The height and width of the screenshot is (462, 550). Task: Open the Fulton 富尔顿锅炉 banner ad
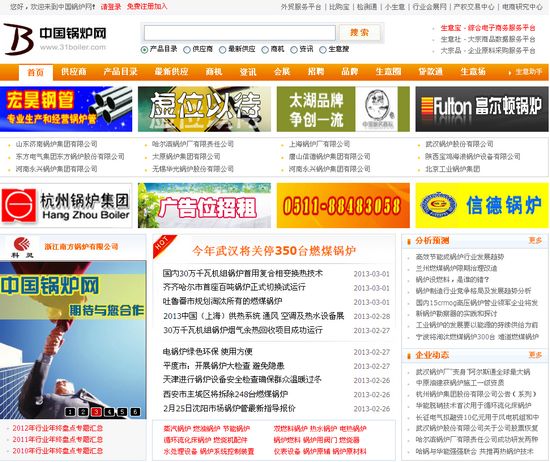tap(482, 109)
